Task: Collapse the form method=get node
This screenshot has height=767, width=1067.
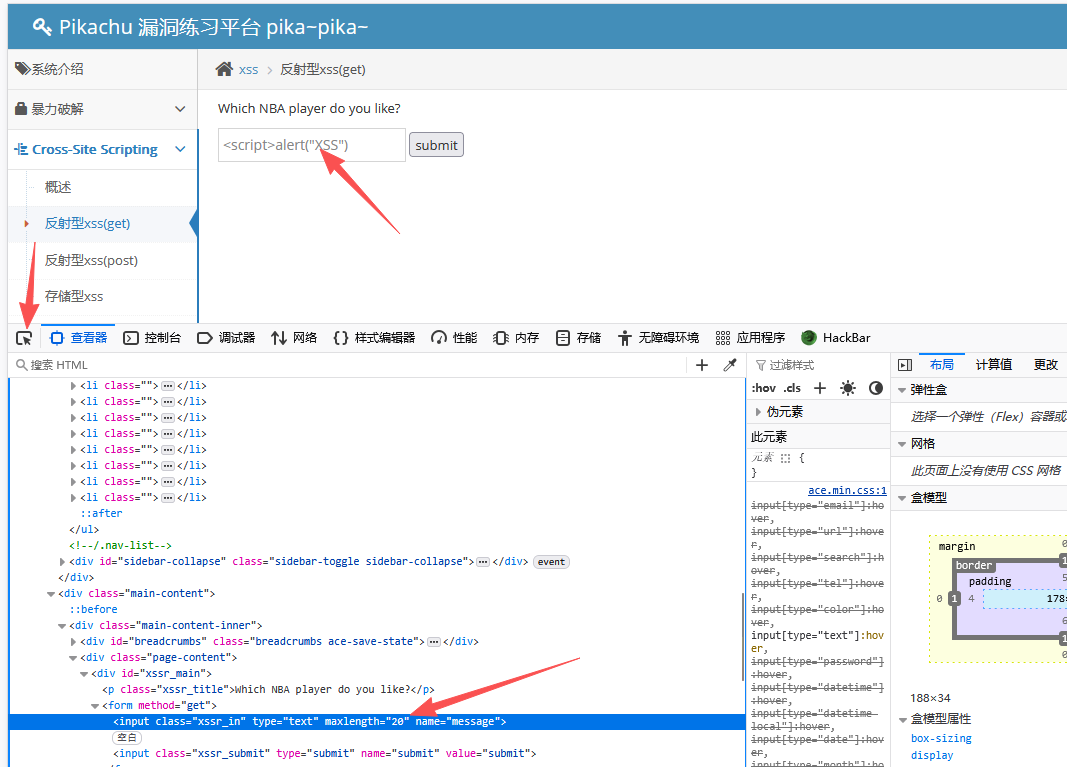Action: point(95,706)
